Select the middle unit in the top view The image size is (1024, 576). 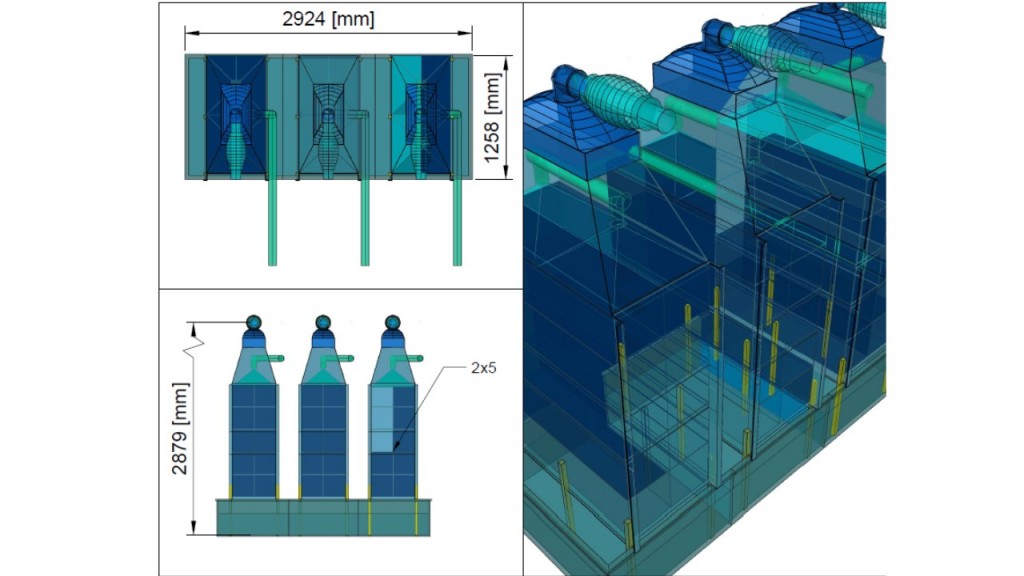point(329,117)
